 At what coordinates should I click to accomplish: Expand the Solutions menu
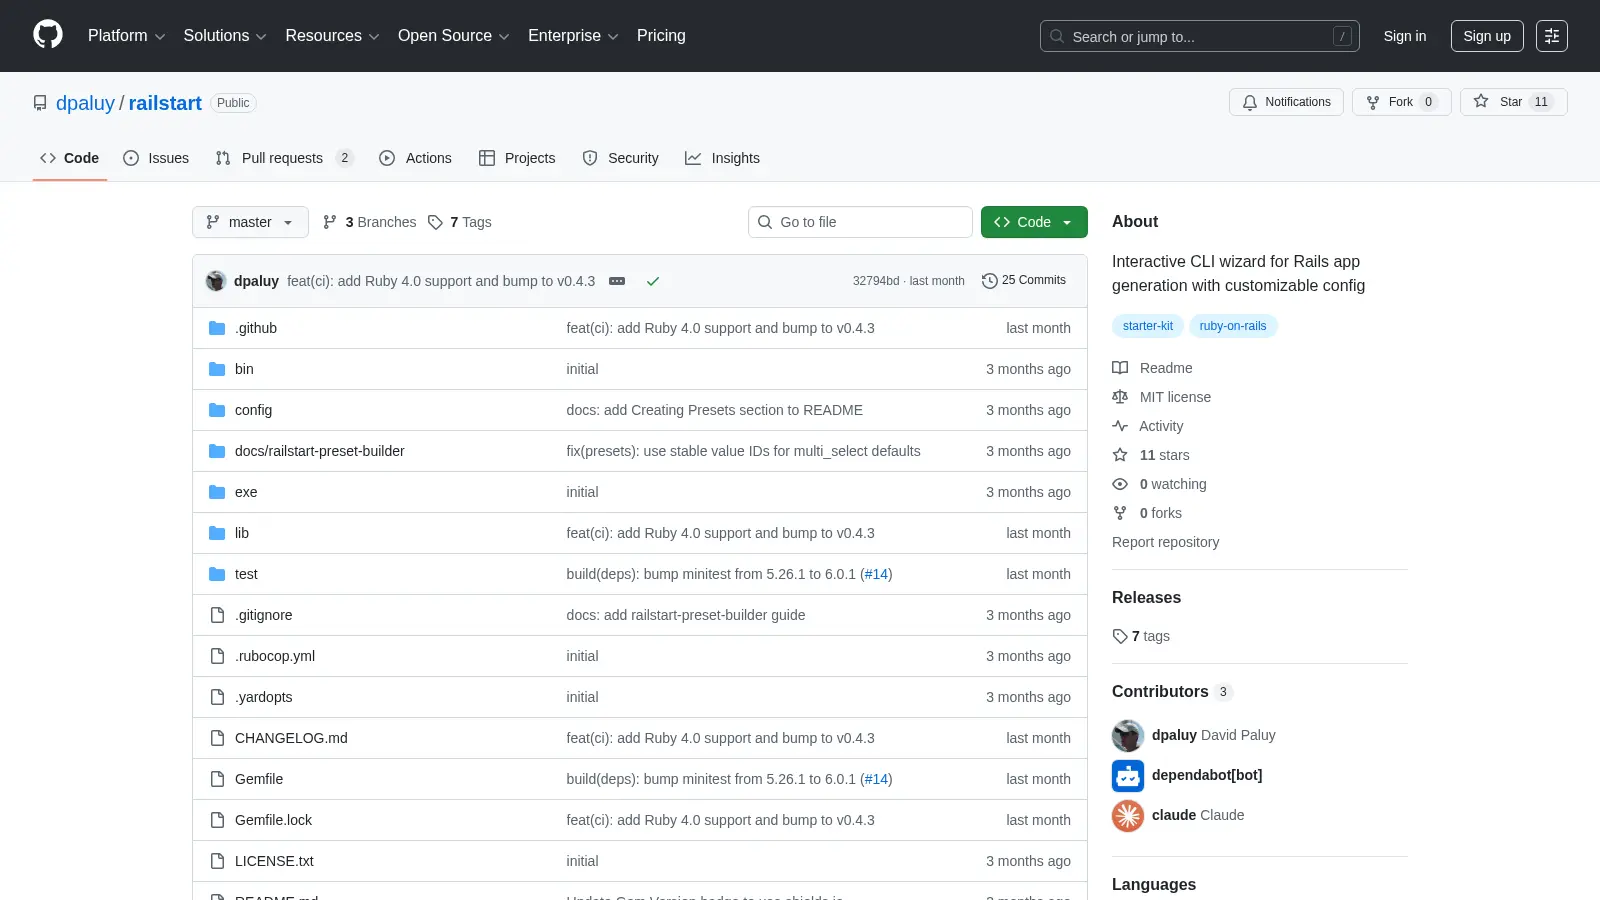pyautogui.click(x=225, y=36)
